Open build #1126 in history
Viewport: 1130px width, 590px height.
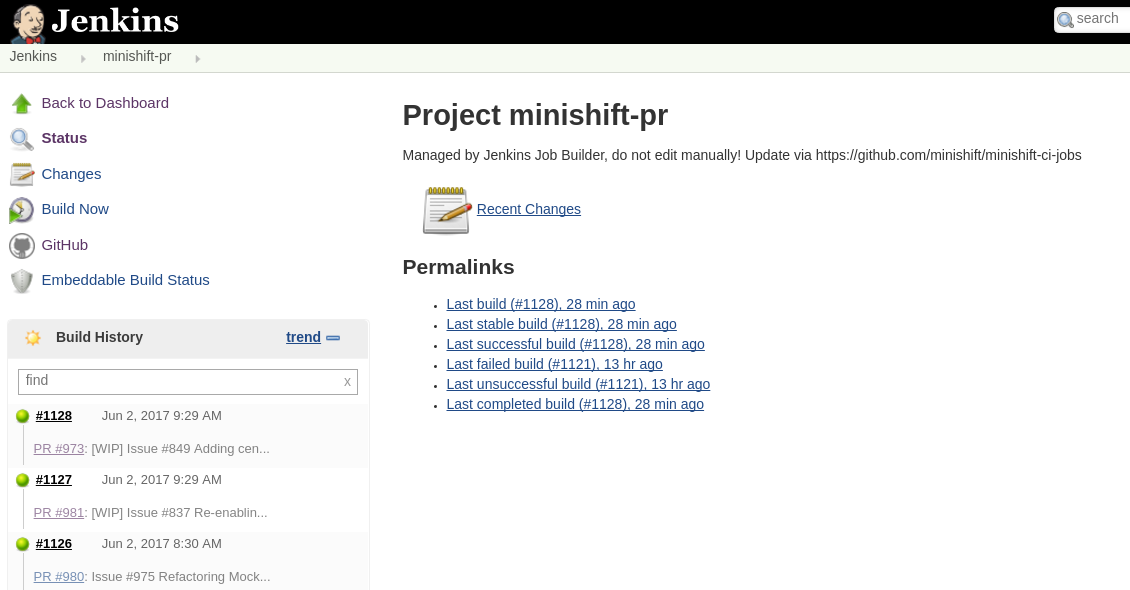54,544
